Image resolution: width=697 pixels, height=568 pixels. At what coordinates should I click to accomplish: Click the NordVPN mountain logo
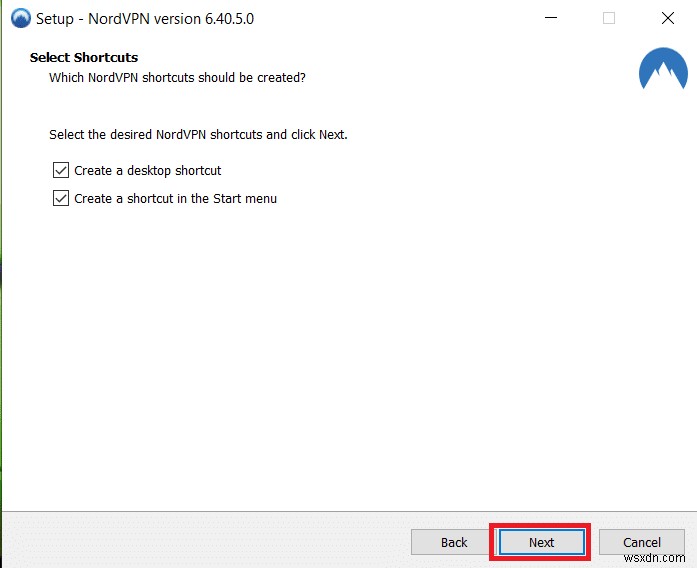pyautogui.click(x=663, y=68)
